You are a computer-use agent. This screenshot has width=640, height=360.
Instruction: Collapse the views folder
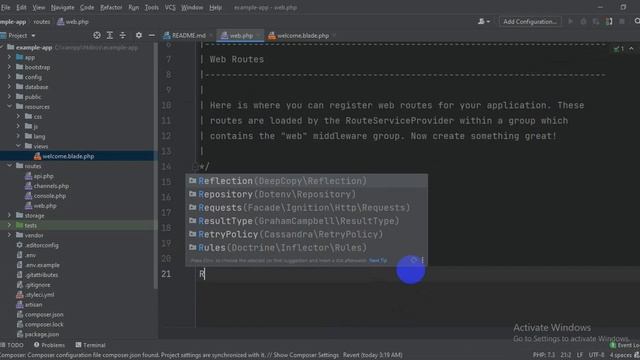point(18,146)
